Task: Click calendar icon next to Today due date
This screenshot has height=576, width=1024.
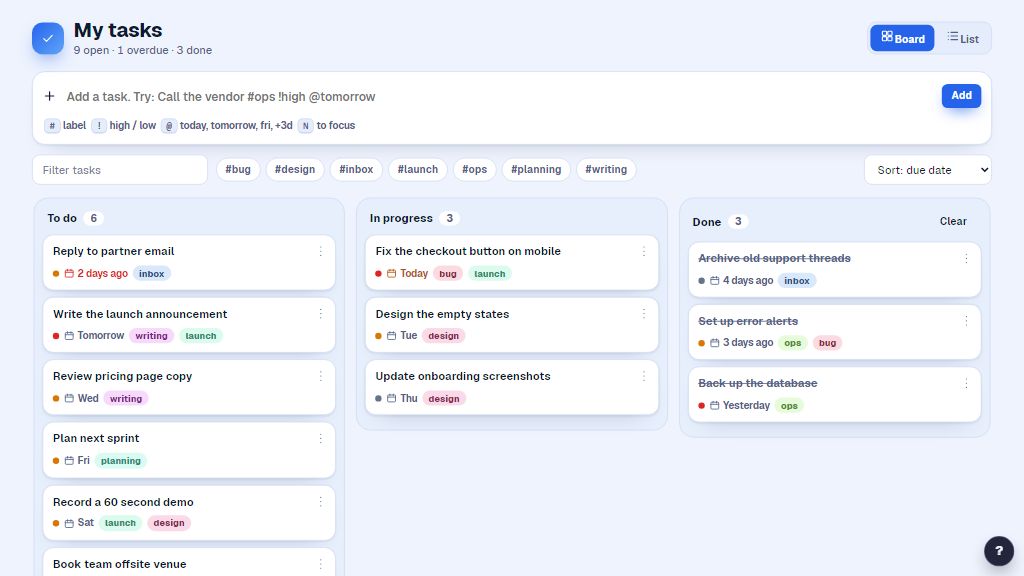Action: click(x=392, y=274)
